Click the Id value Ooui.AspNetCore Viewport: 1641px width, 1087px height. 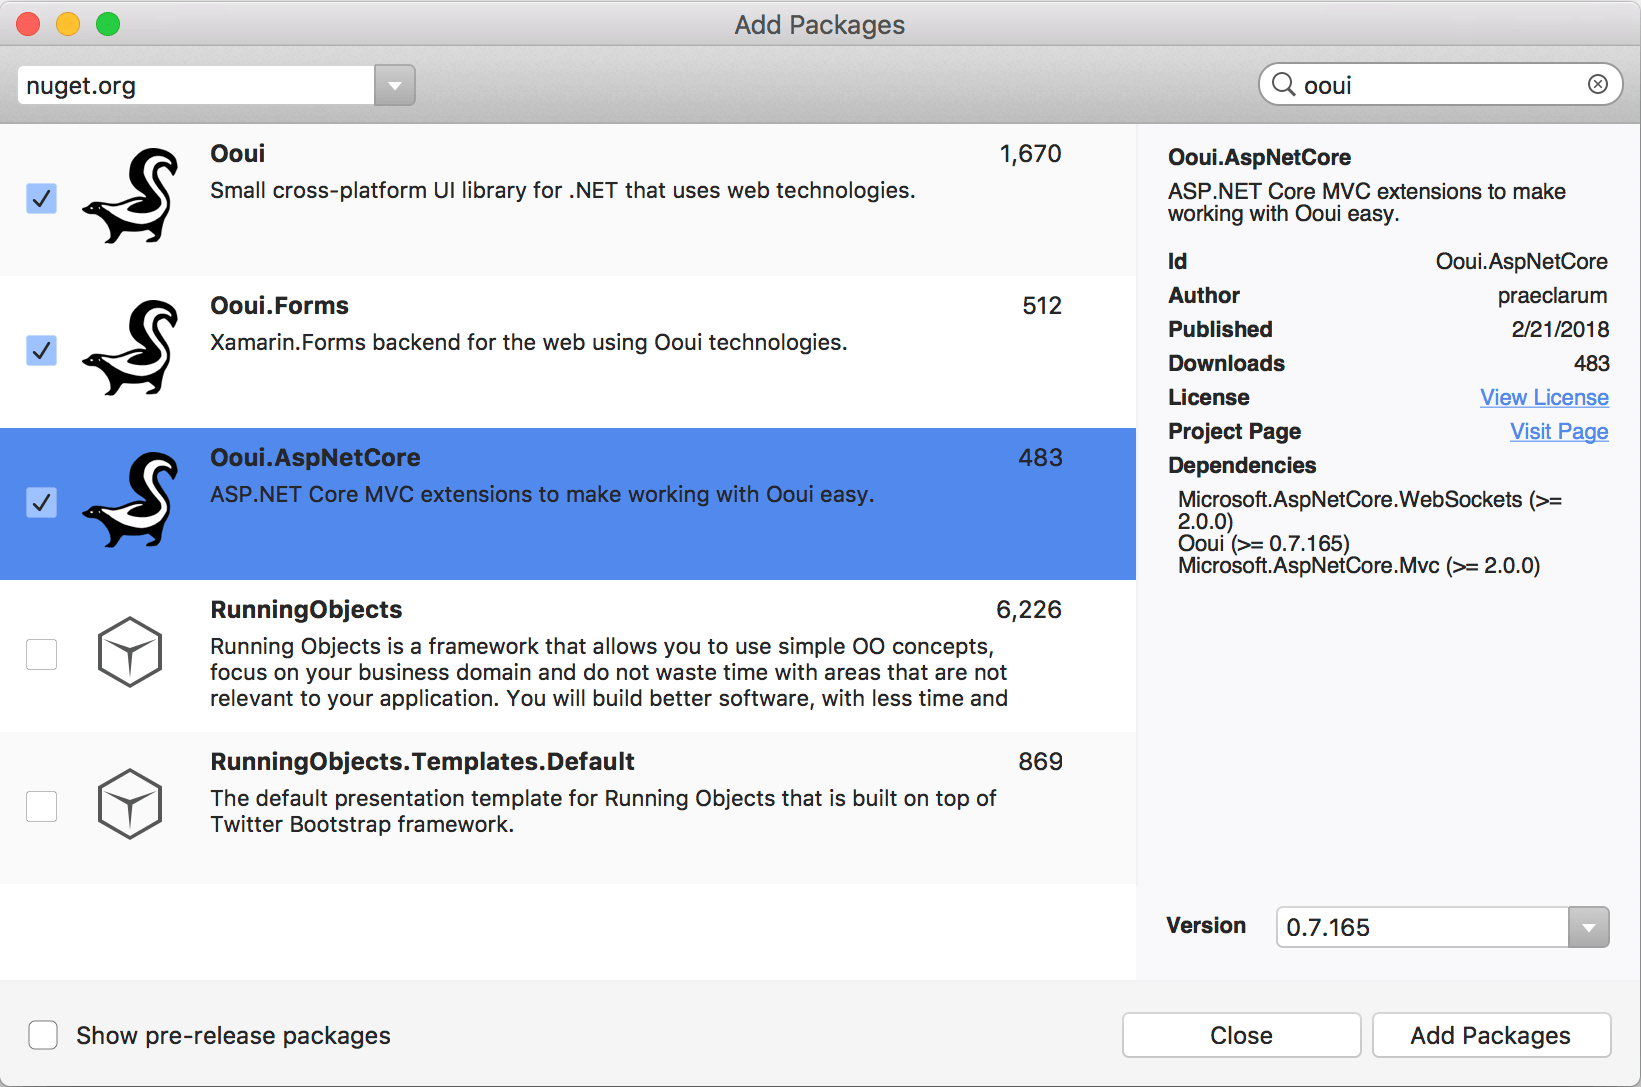pyautogui.click(x=1521, y=261)
